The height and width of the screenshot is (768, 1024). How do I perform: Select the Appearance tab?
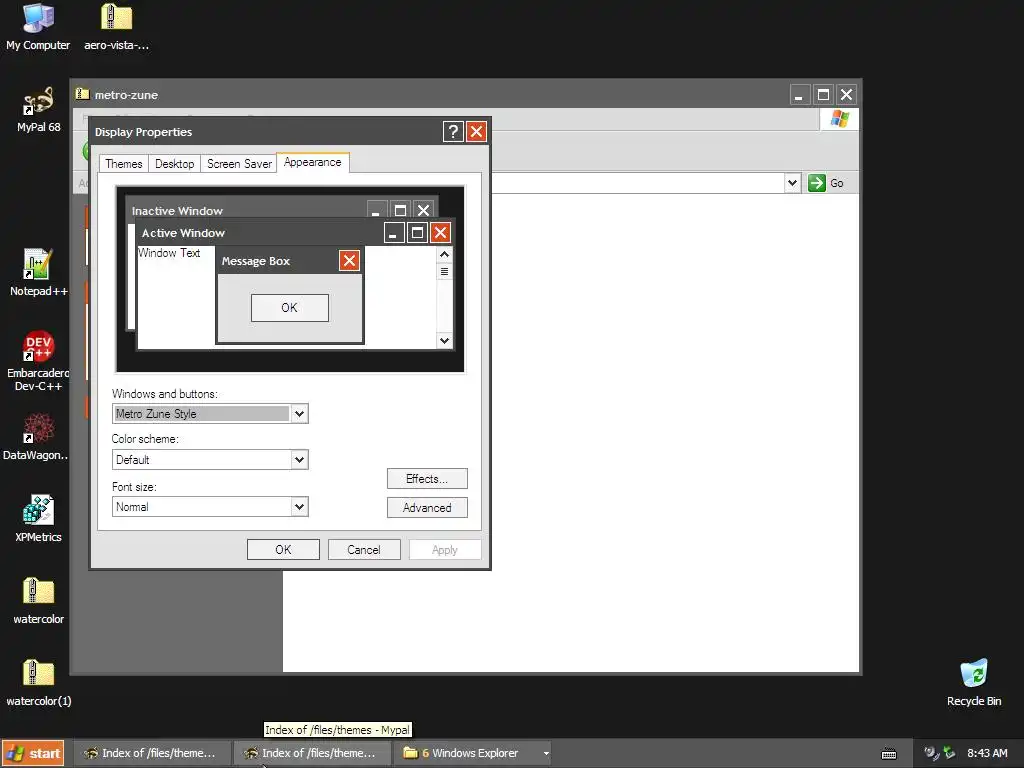click(x=313, y=163)
